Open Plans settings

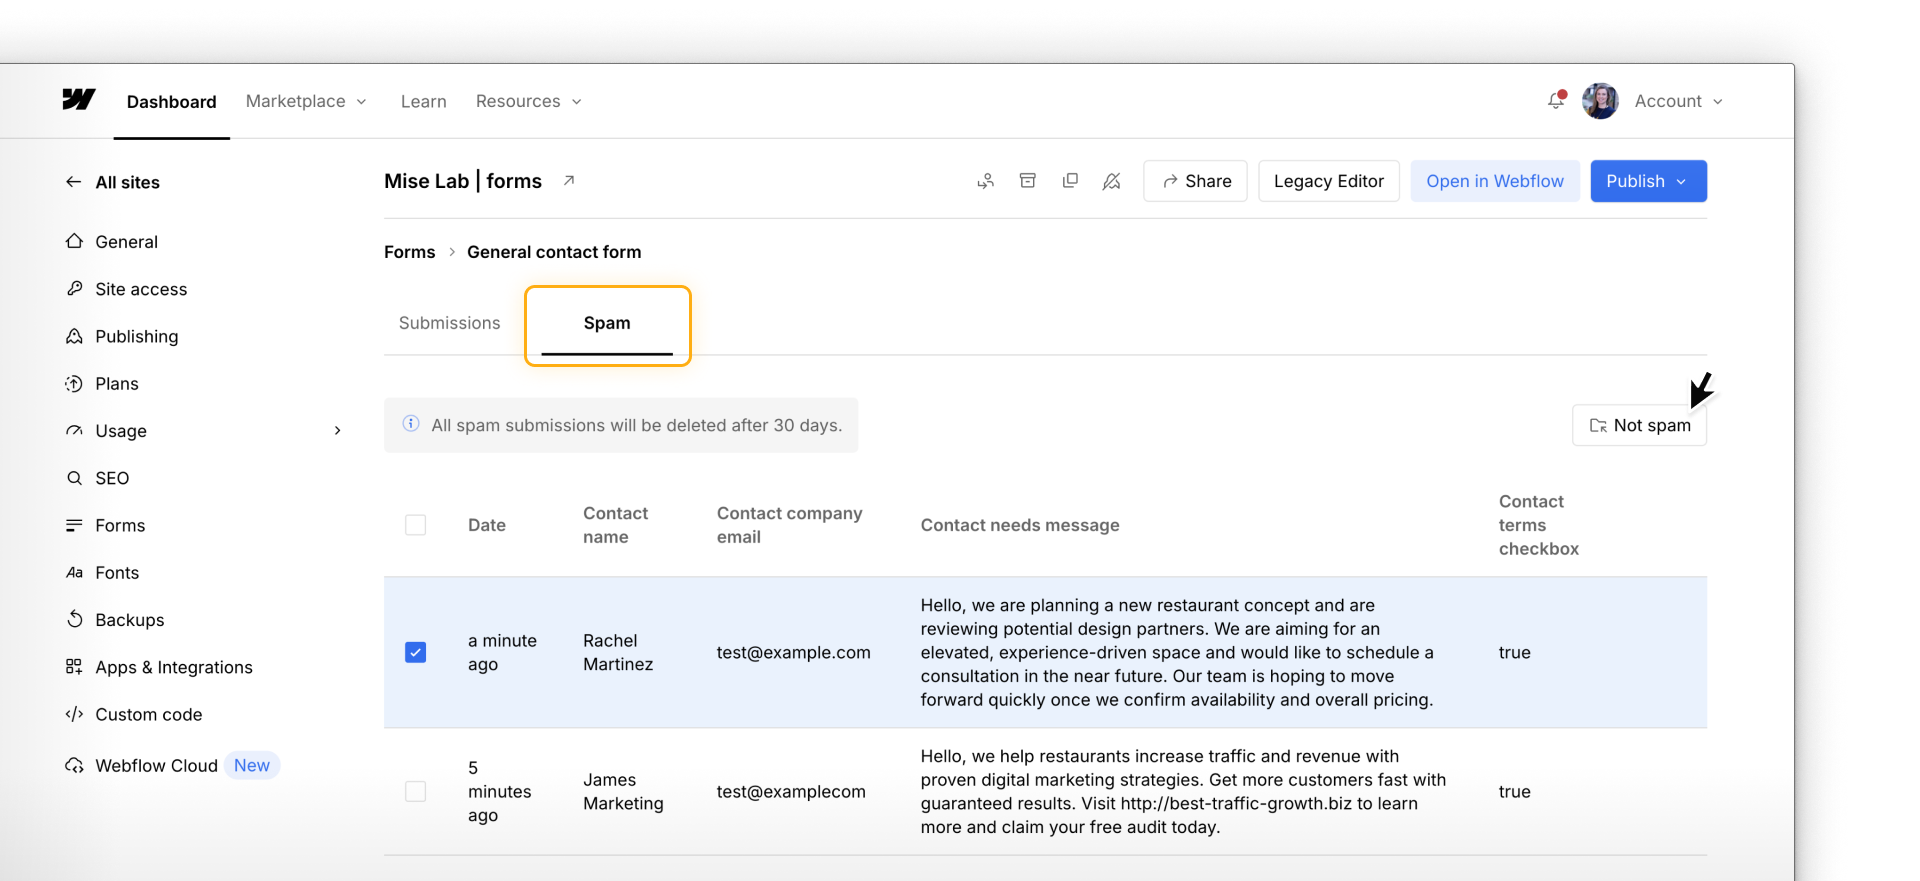click(101, 384)
